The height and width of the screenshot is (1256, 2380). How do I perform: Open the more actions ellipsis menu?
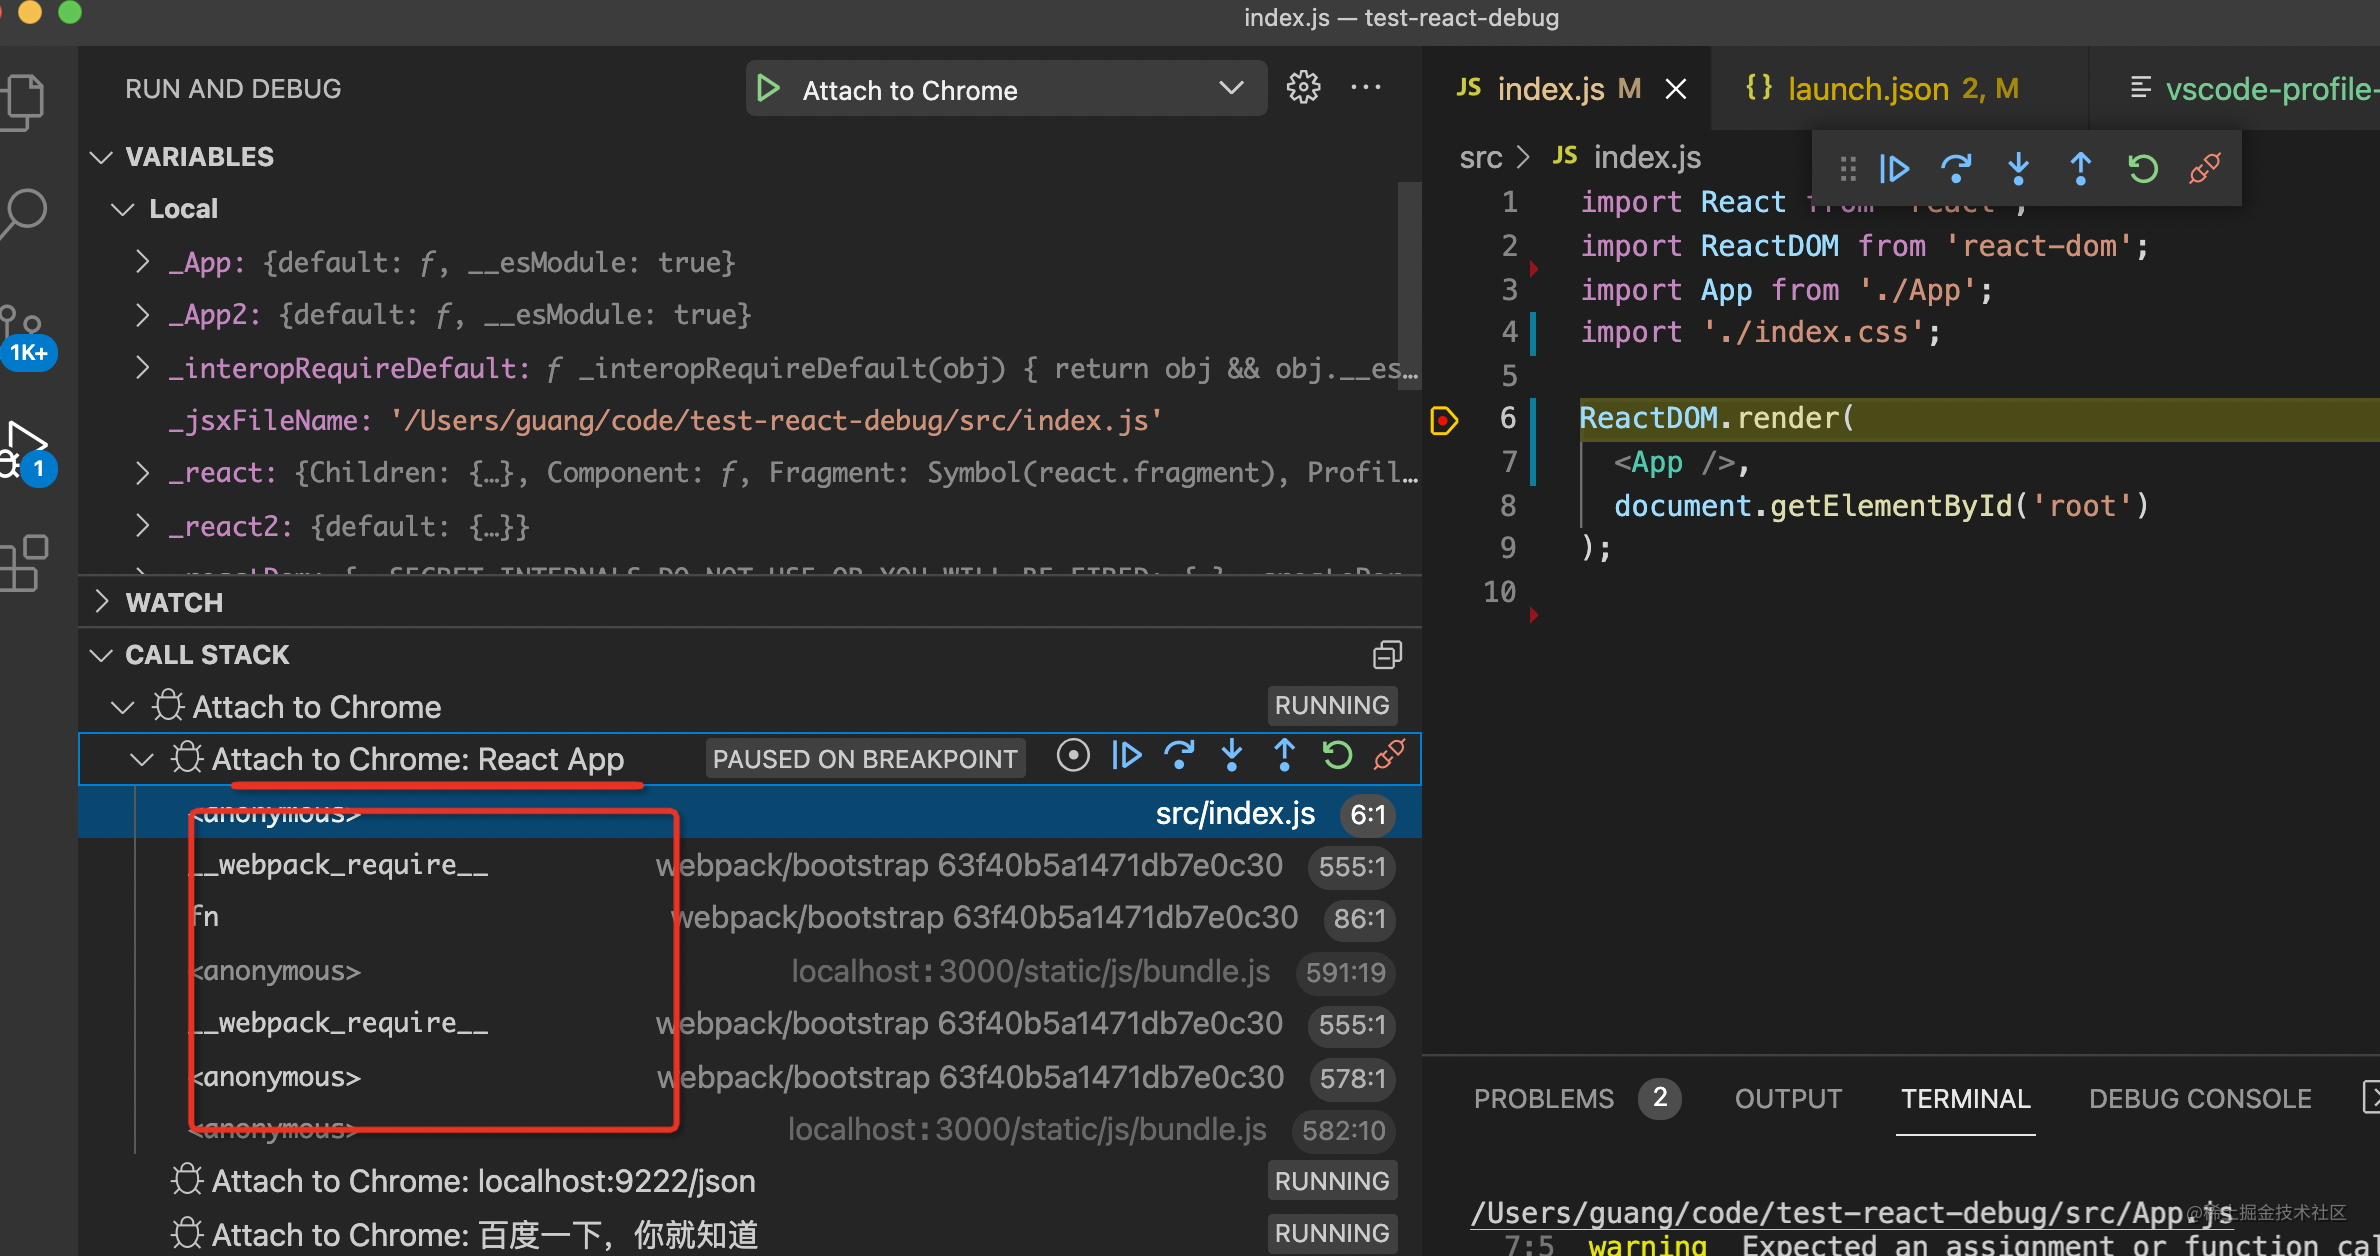coord(1366,87)
